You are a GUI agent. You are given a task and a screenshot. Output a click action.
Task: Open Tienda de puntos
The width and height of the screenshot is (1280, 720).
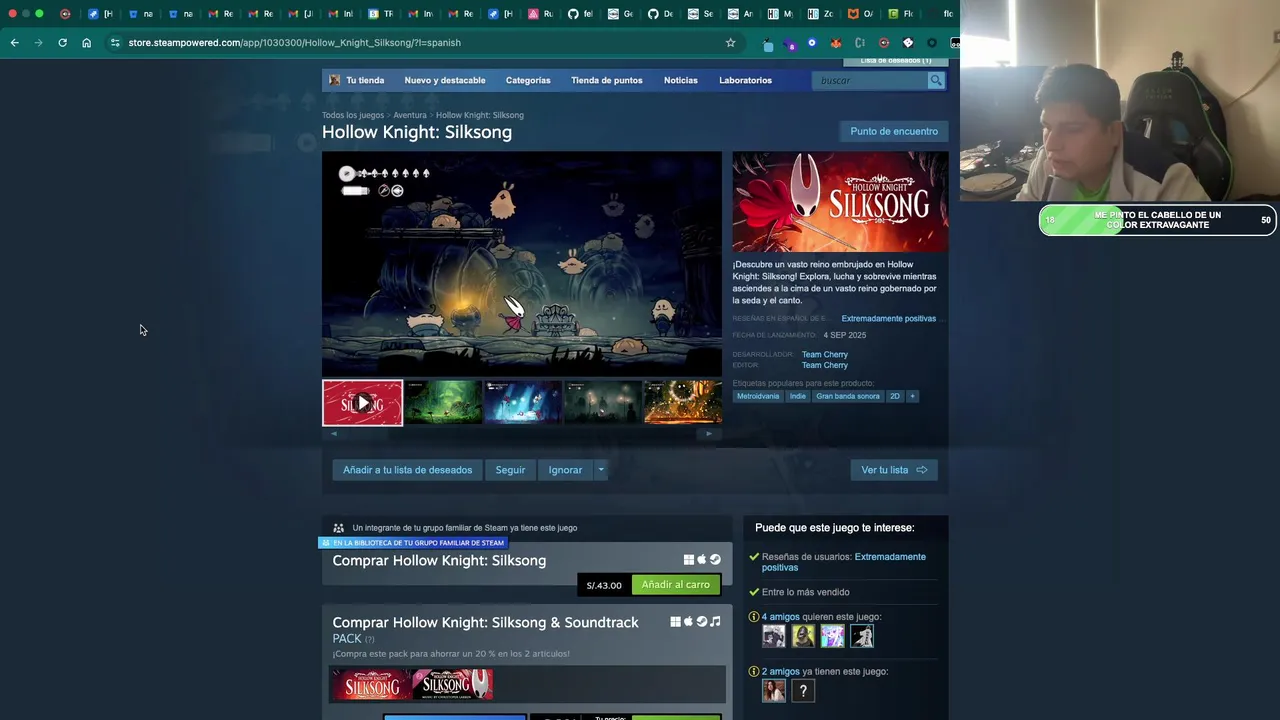(x=607, y=80)
